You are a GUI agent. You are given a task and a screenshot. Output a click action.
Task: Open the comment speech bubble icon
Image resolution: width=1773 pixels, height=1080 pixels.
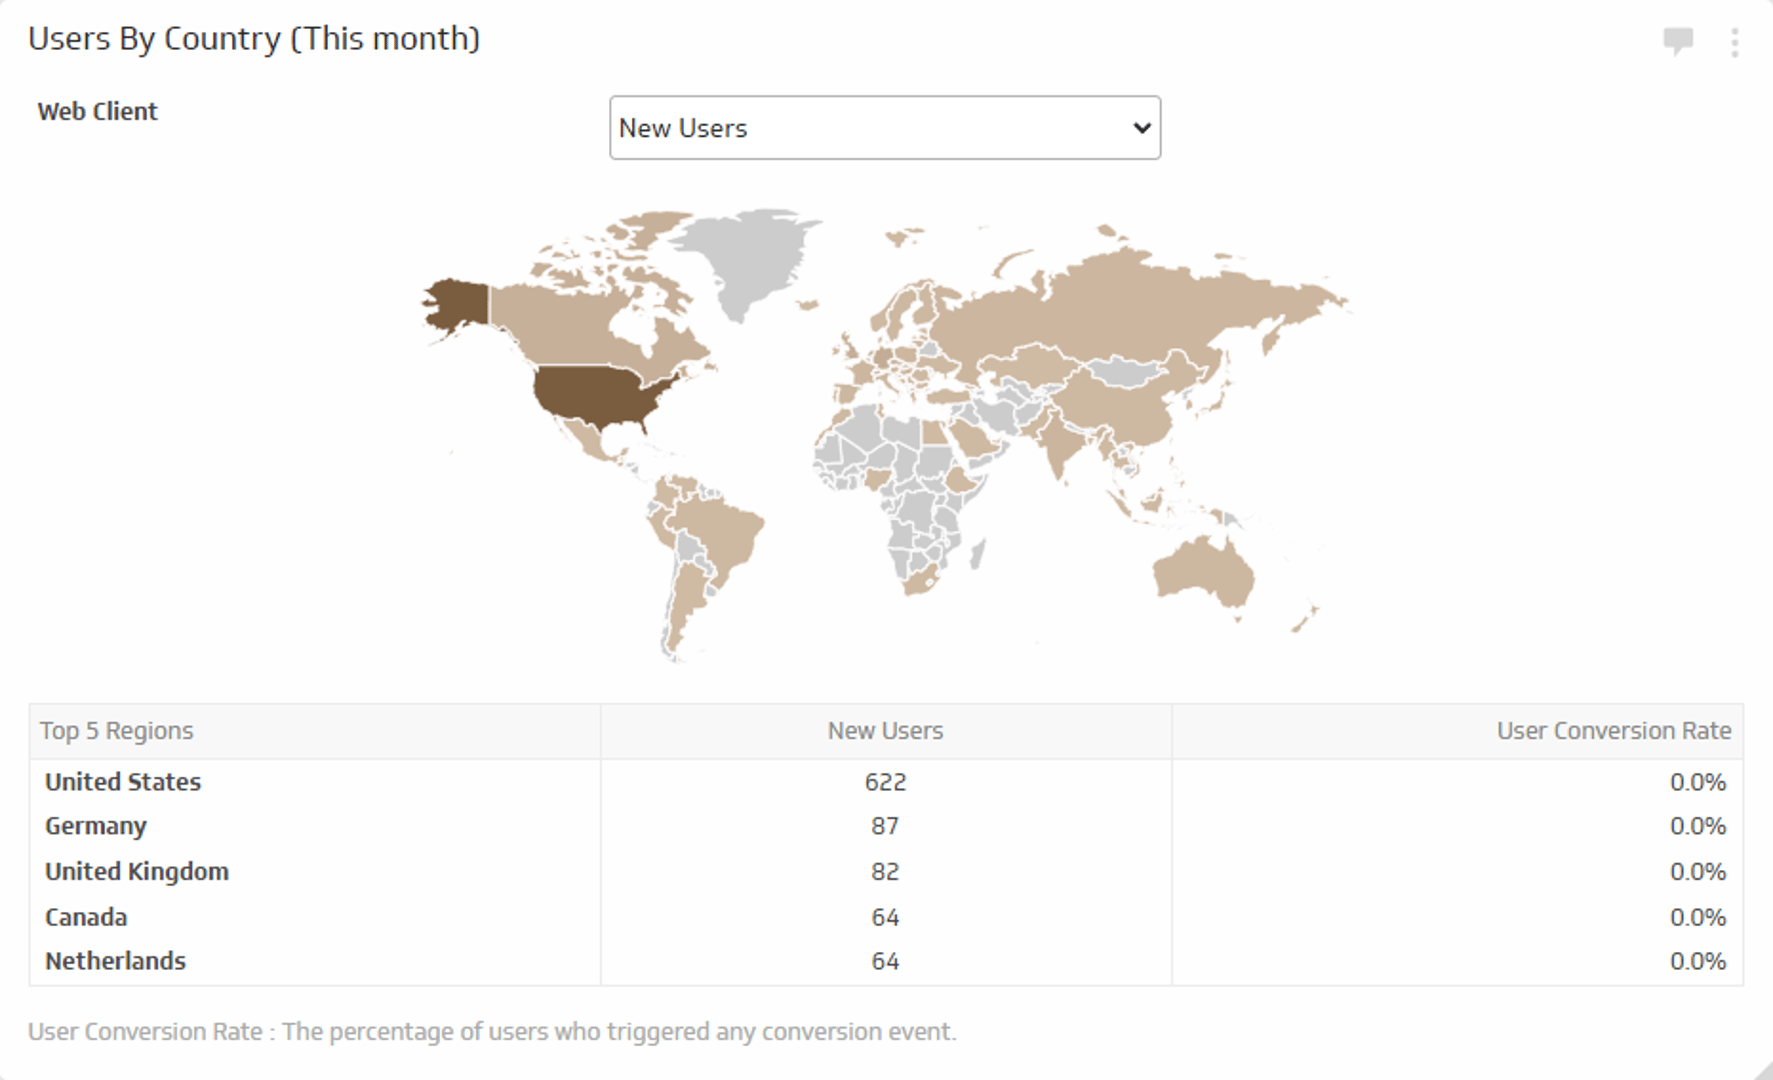(1677, 41)
